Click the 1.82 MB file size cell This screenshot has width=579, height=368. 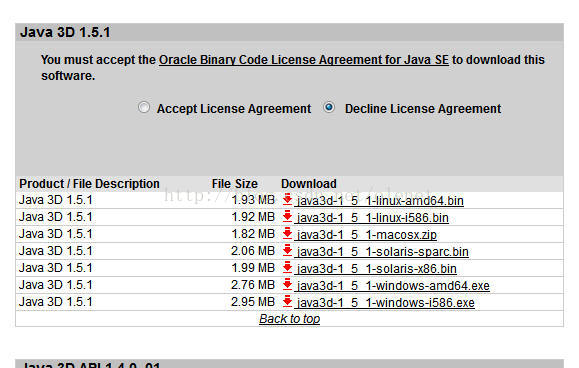coord(253,234)
